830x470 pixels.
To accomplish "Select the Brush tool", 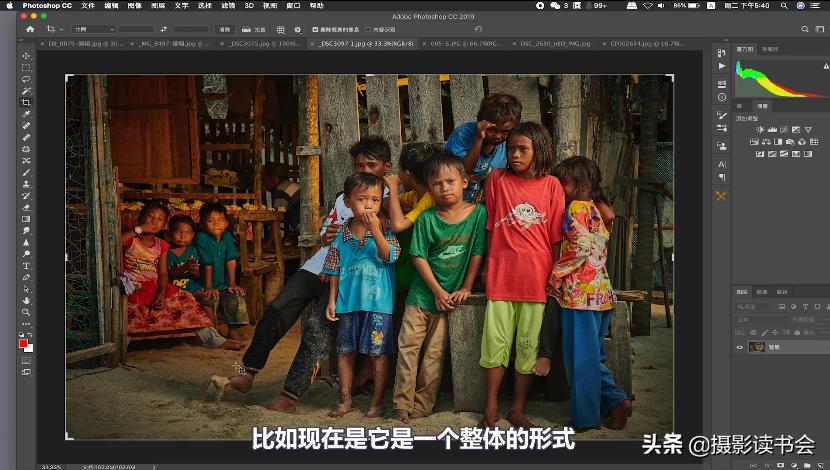I will (26, 173).
